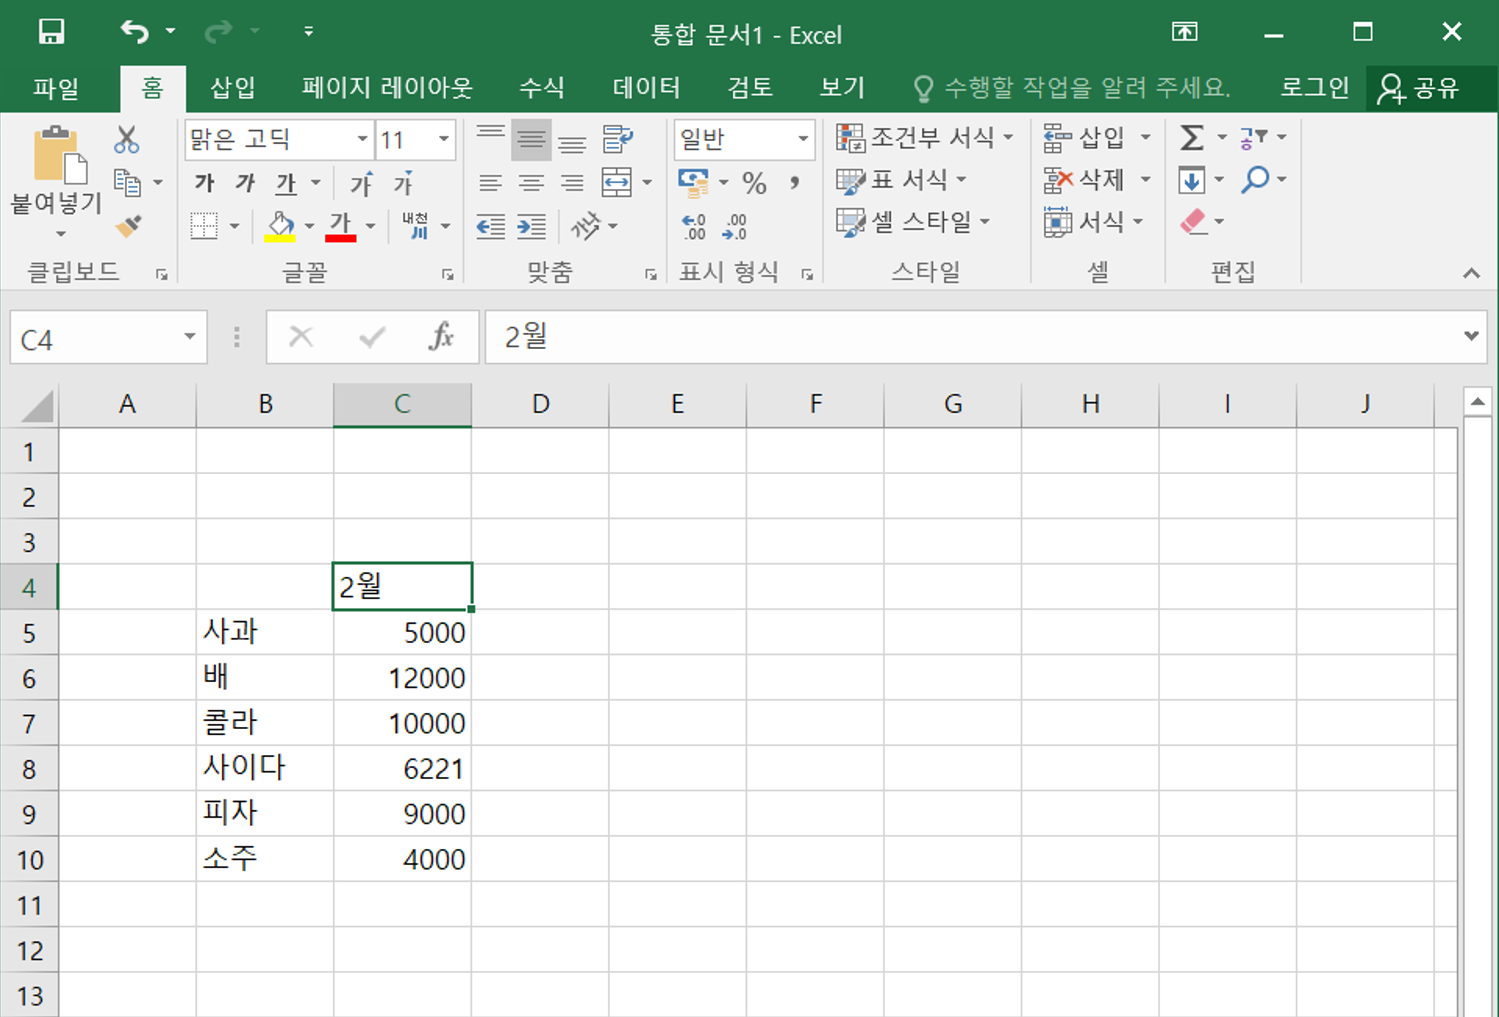The width and height of the screenshot is (1499, 1017).
Task: Open the Name Box dropdown arrow
Action: (x=189, y=338)
